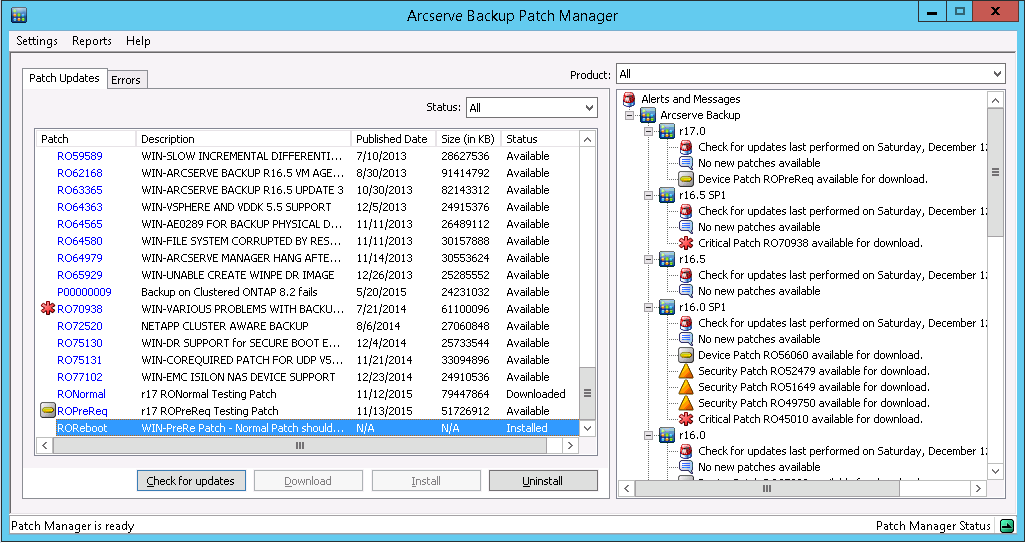Collapse the r17.0 tree node
The width and height of the screenshot is (1025, 543).
(649, 131)
